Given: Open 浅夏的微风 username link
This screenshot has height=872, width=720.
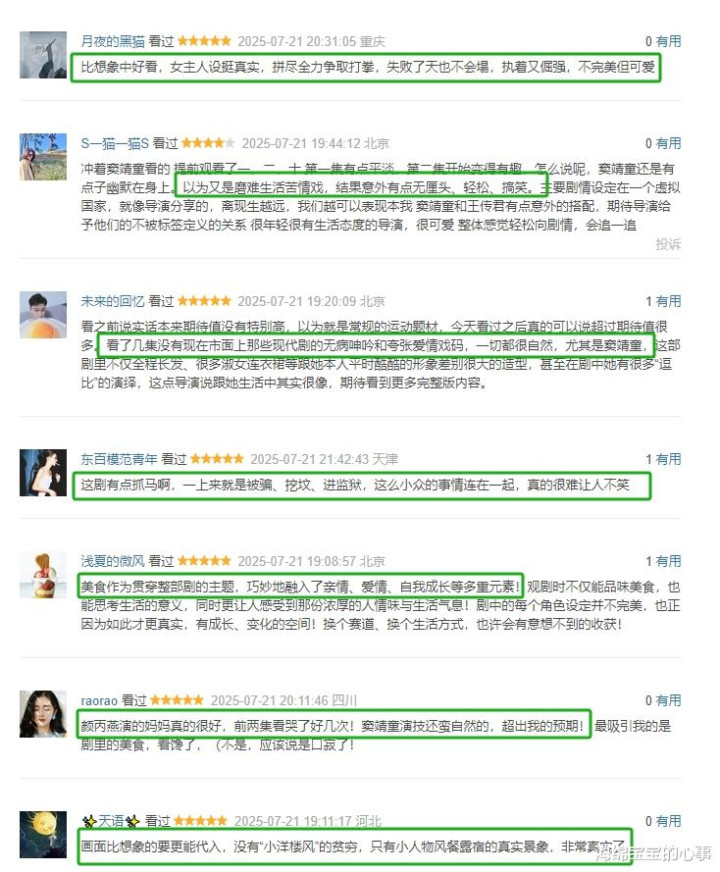Looking at the screenshot, I should [x=113, y=561].
